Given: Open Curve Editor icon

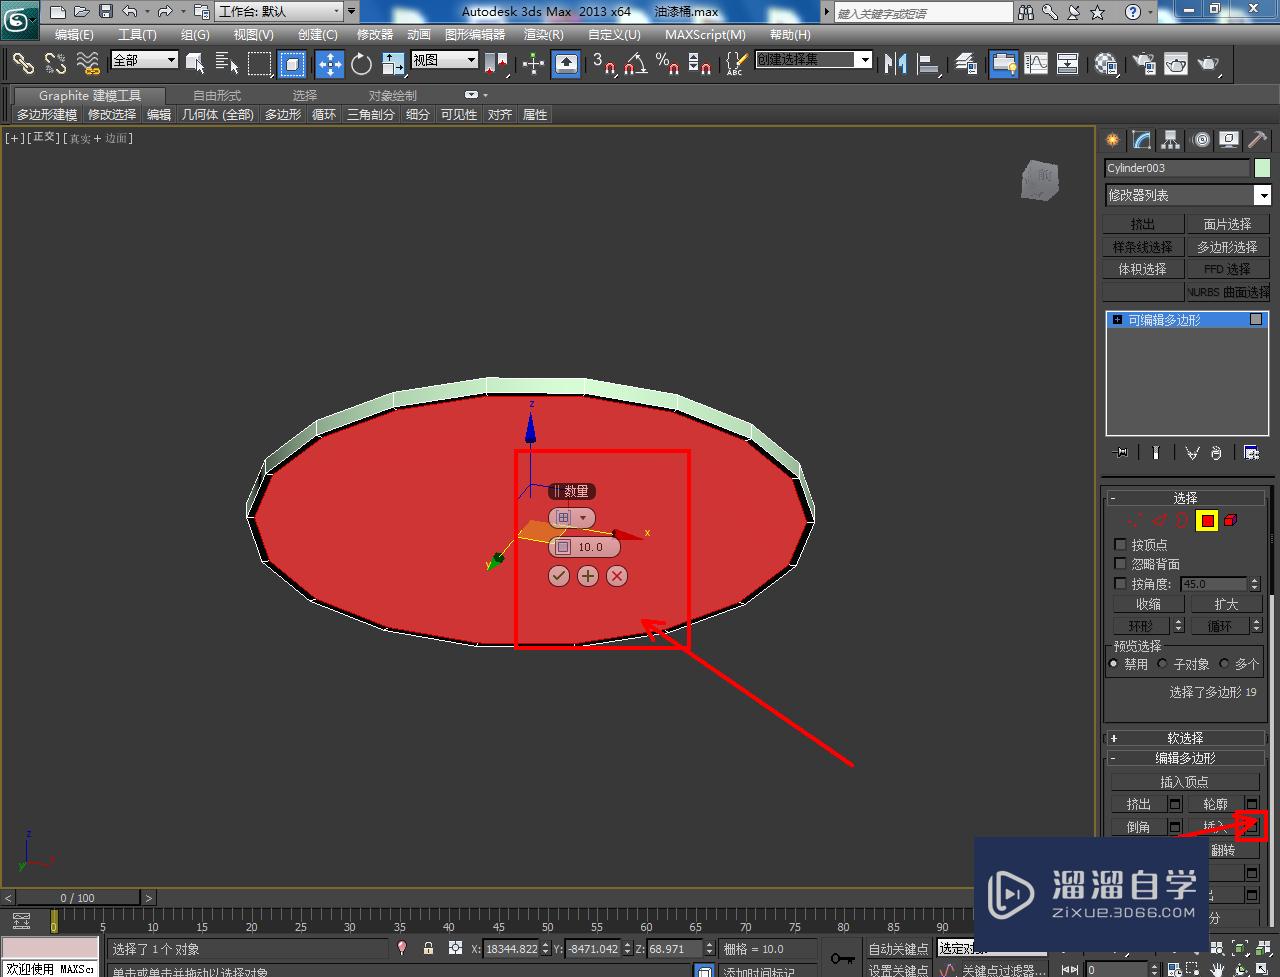Looking at the screenshot, I should pos(1036,63).
